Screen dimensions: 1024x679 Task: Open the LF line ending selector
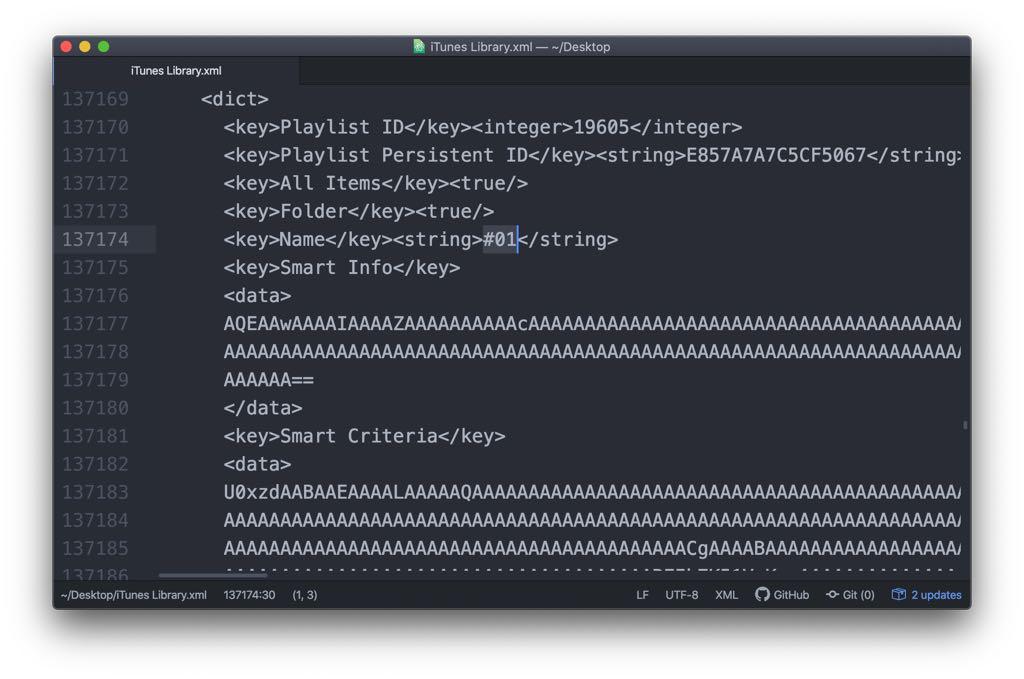pyautogui.click(x=642, y=595)
